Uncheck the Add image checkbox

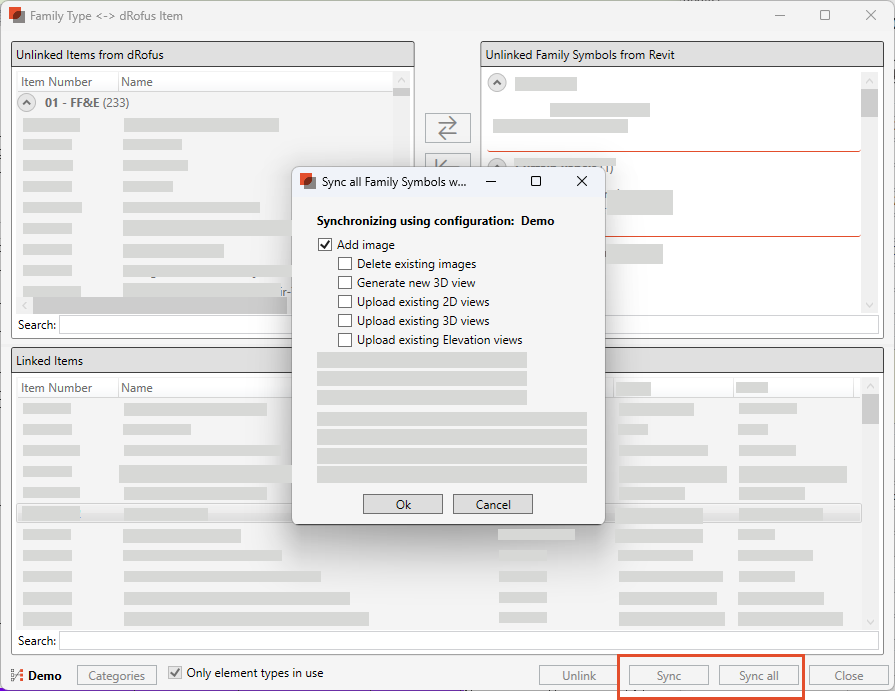pos(325,245)
